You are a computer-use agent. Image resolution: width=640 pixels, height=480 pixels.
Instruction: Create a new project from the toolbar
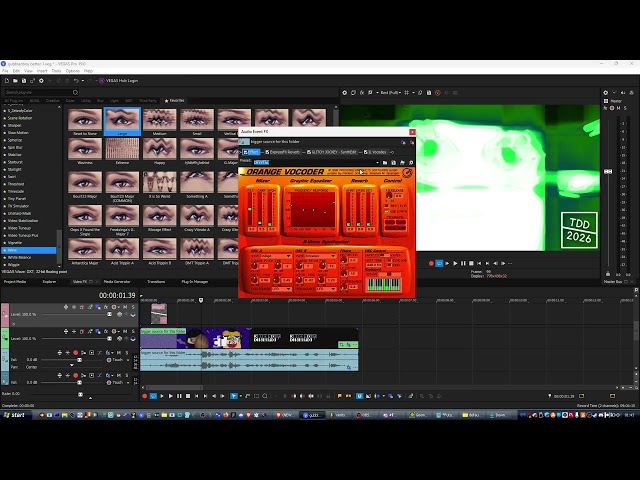pyautogui.click(x=7, y=81)
